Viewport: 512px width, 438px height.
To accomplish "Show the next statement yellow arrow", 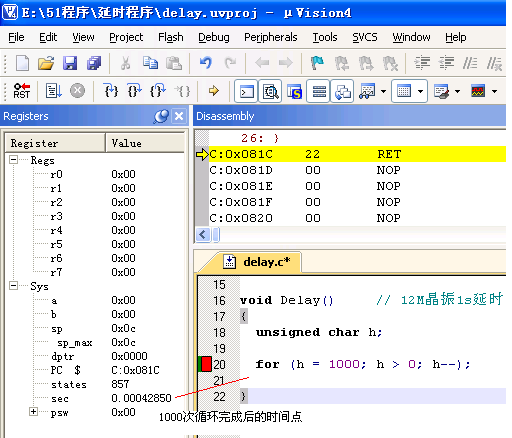I will (x=214, y=91).
